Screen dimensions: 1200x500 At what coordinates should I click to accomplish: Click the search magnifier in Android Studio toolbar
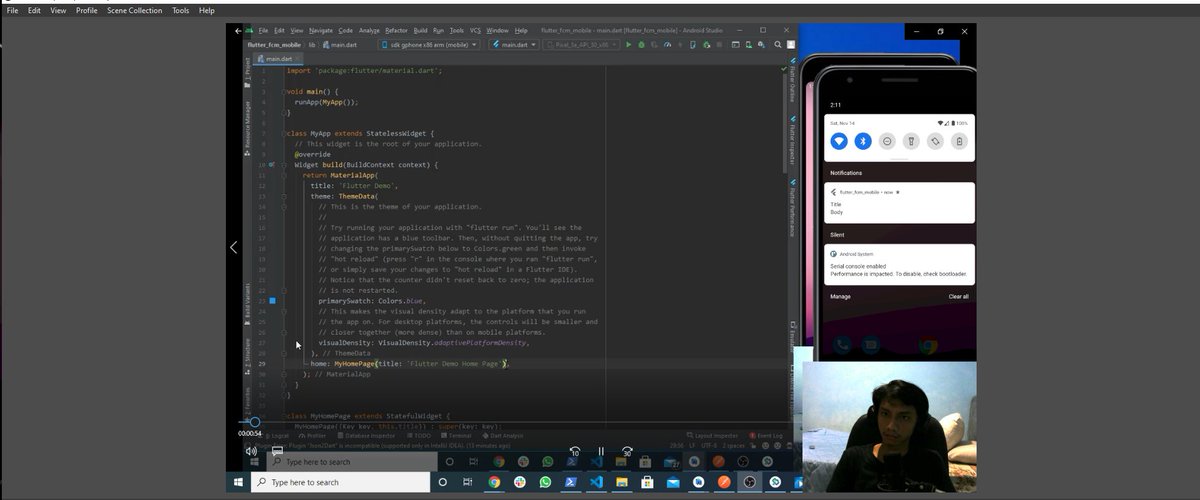[777, 45]
